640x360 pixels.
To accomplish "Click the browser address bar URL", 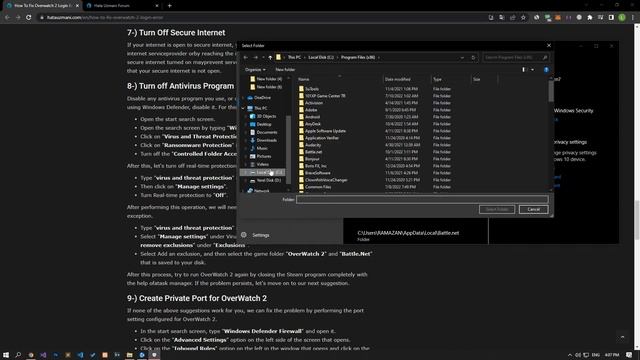I will tap(105, 18).
